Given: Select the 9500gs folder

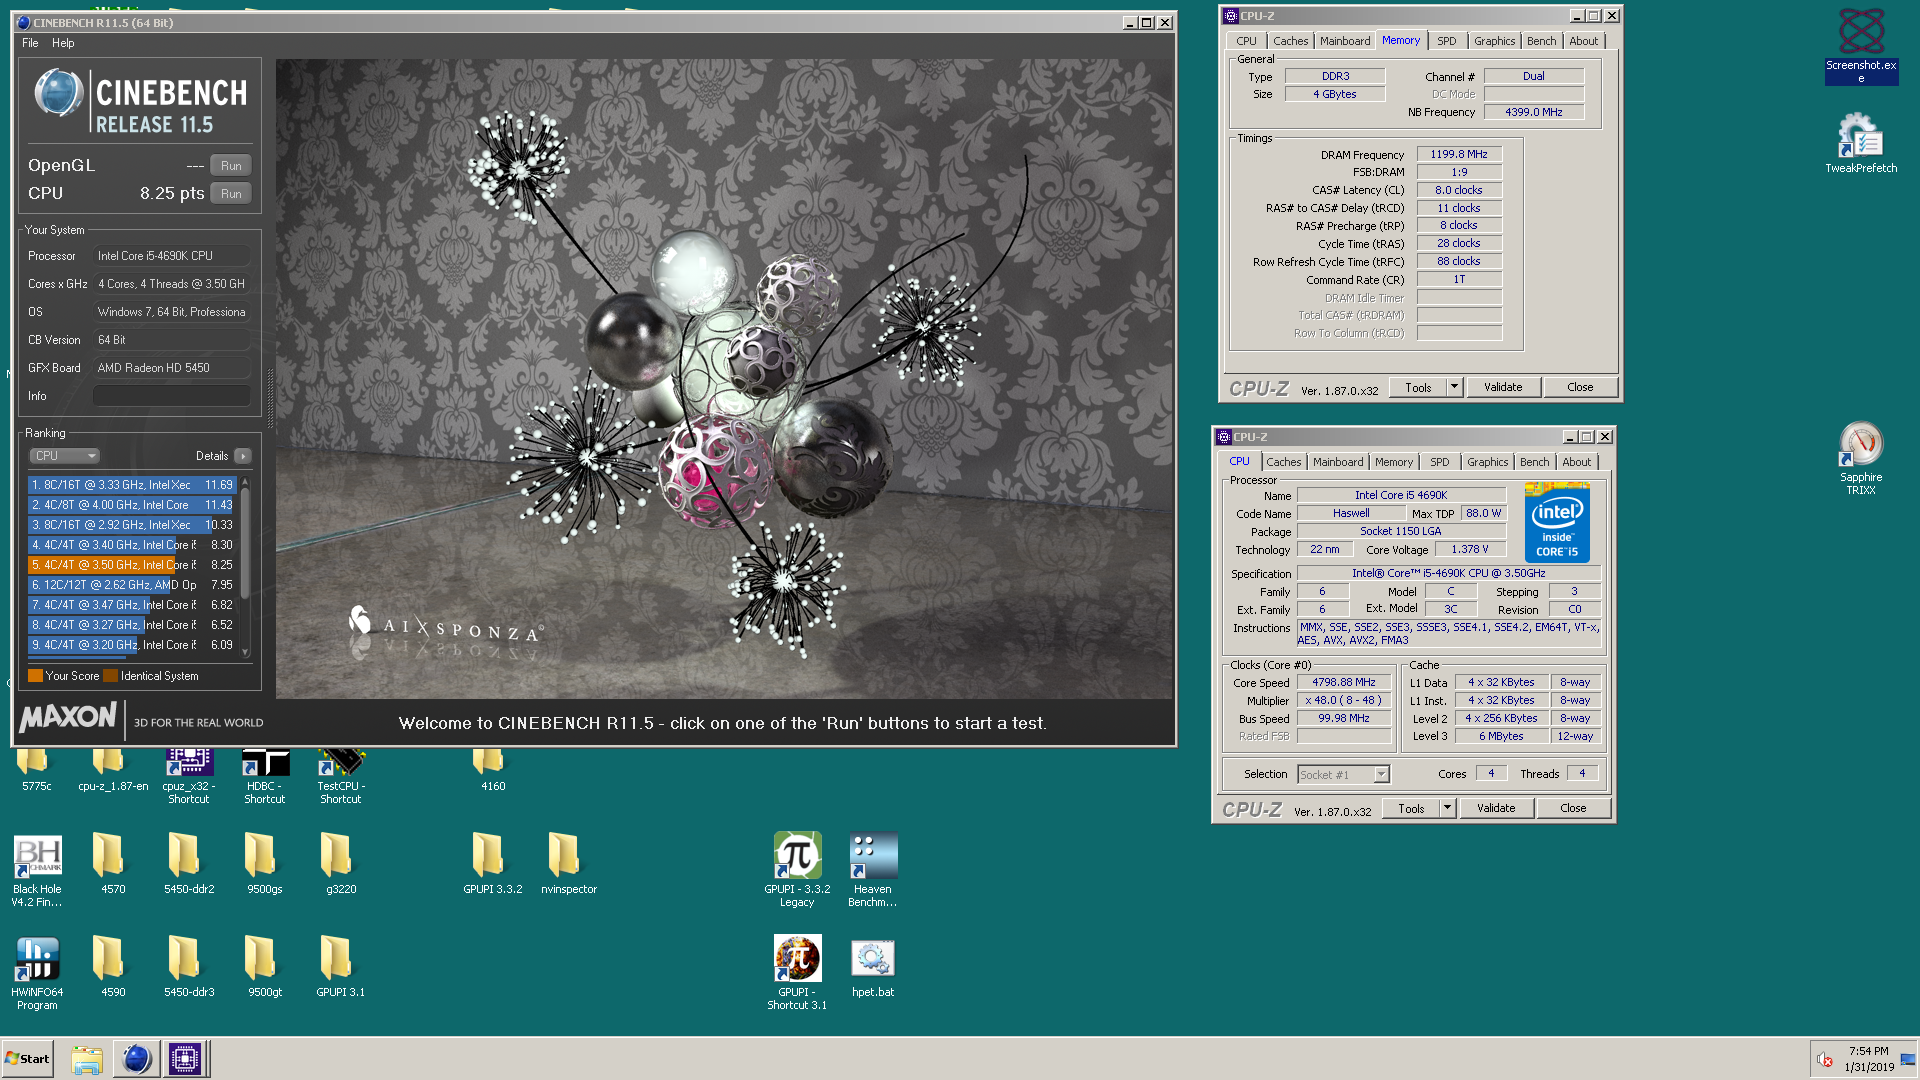Looking at the screenshot, I should point(265,862).
